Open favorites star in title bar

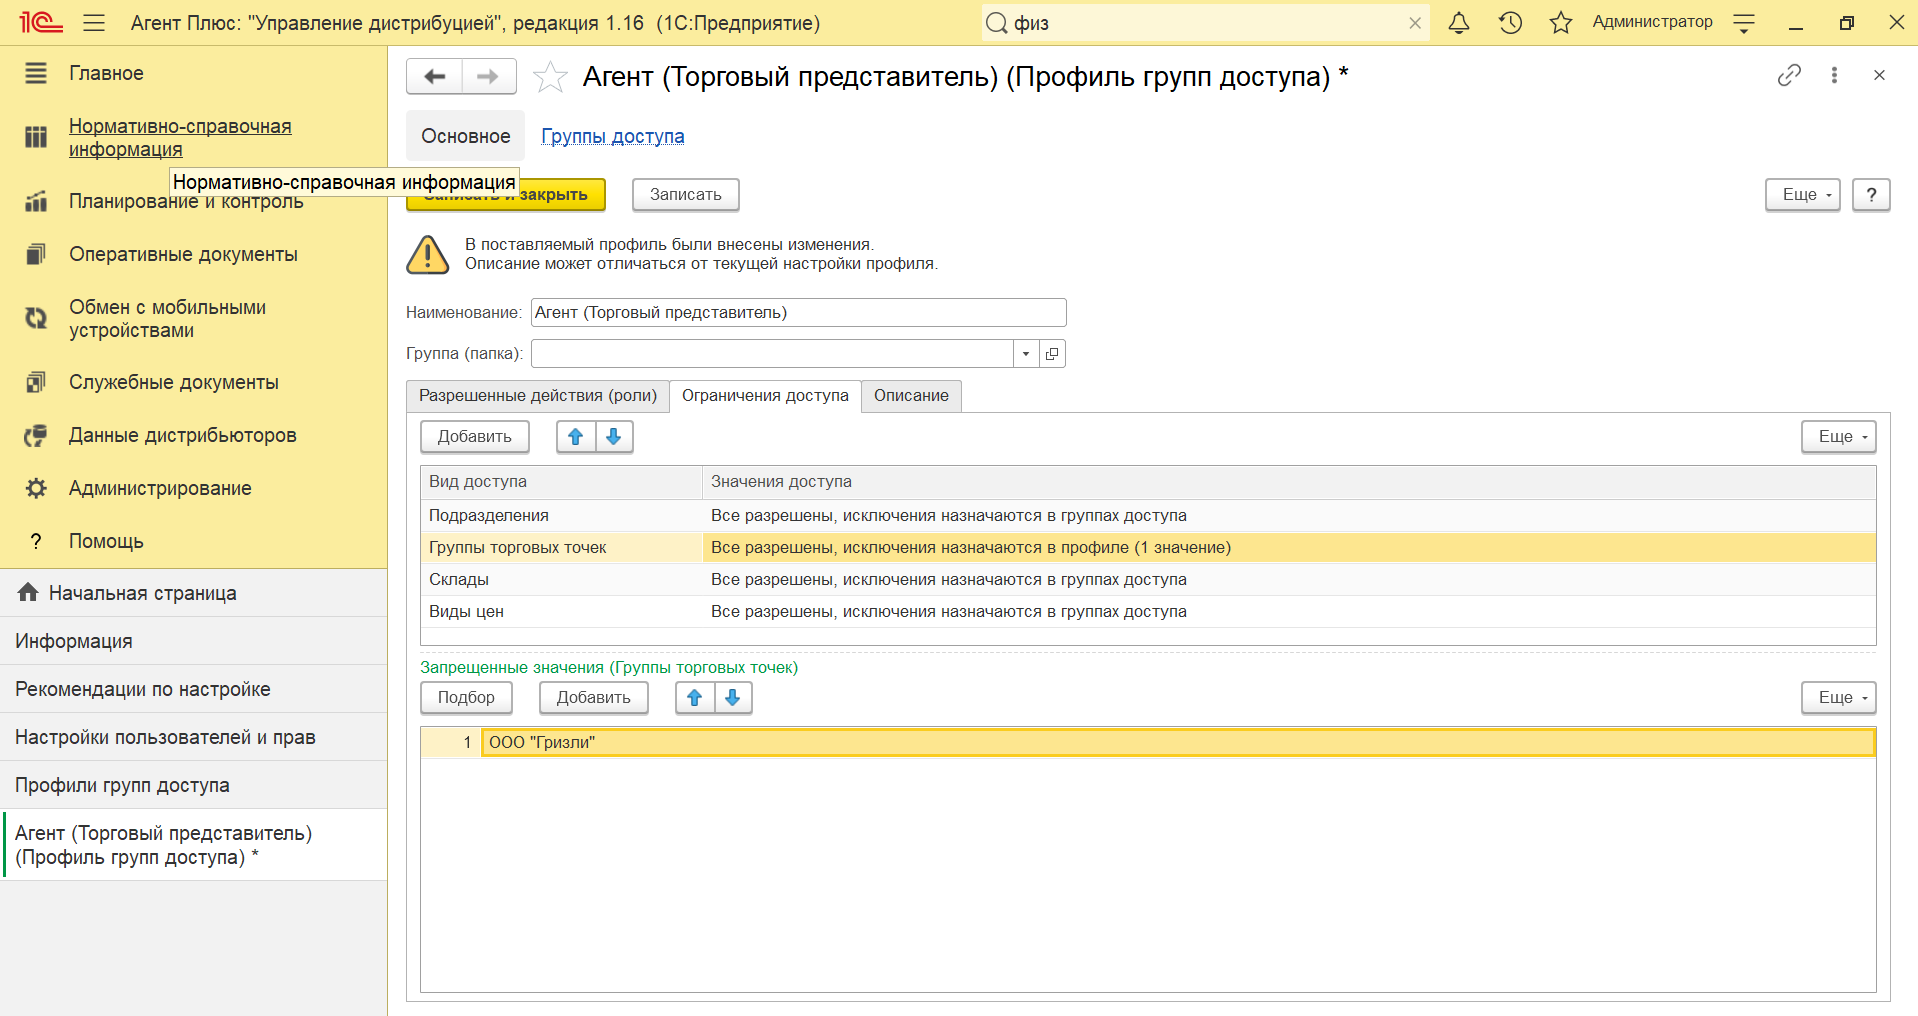[1561, 22]
